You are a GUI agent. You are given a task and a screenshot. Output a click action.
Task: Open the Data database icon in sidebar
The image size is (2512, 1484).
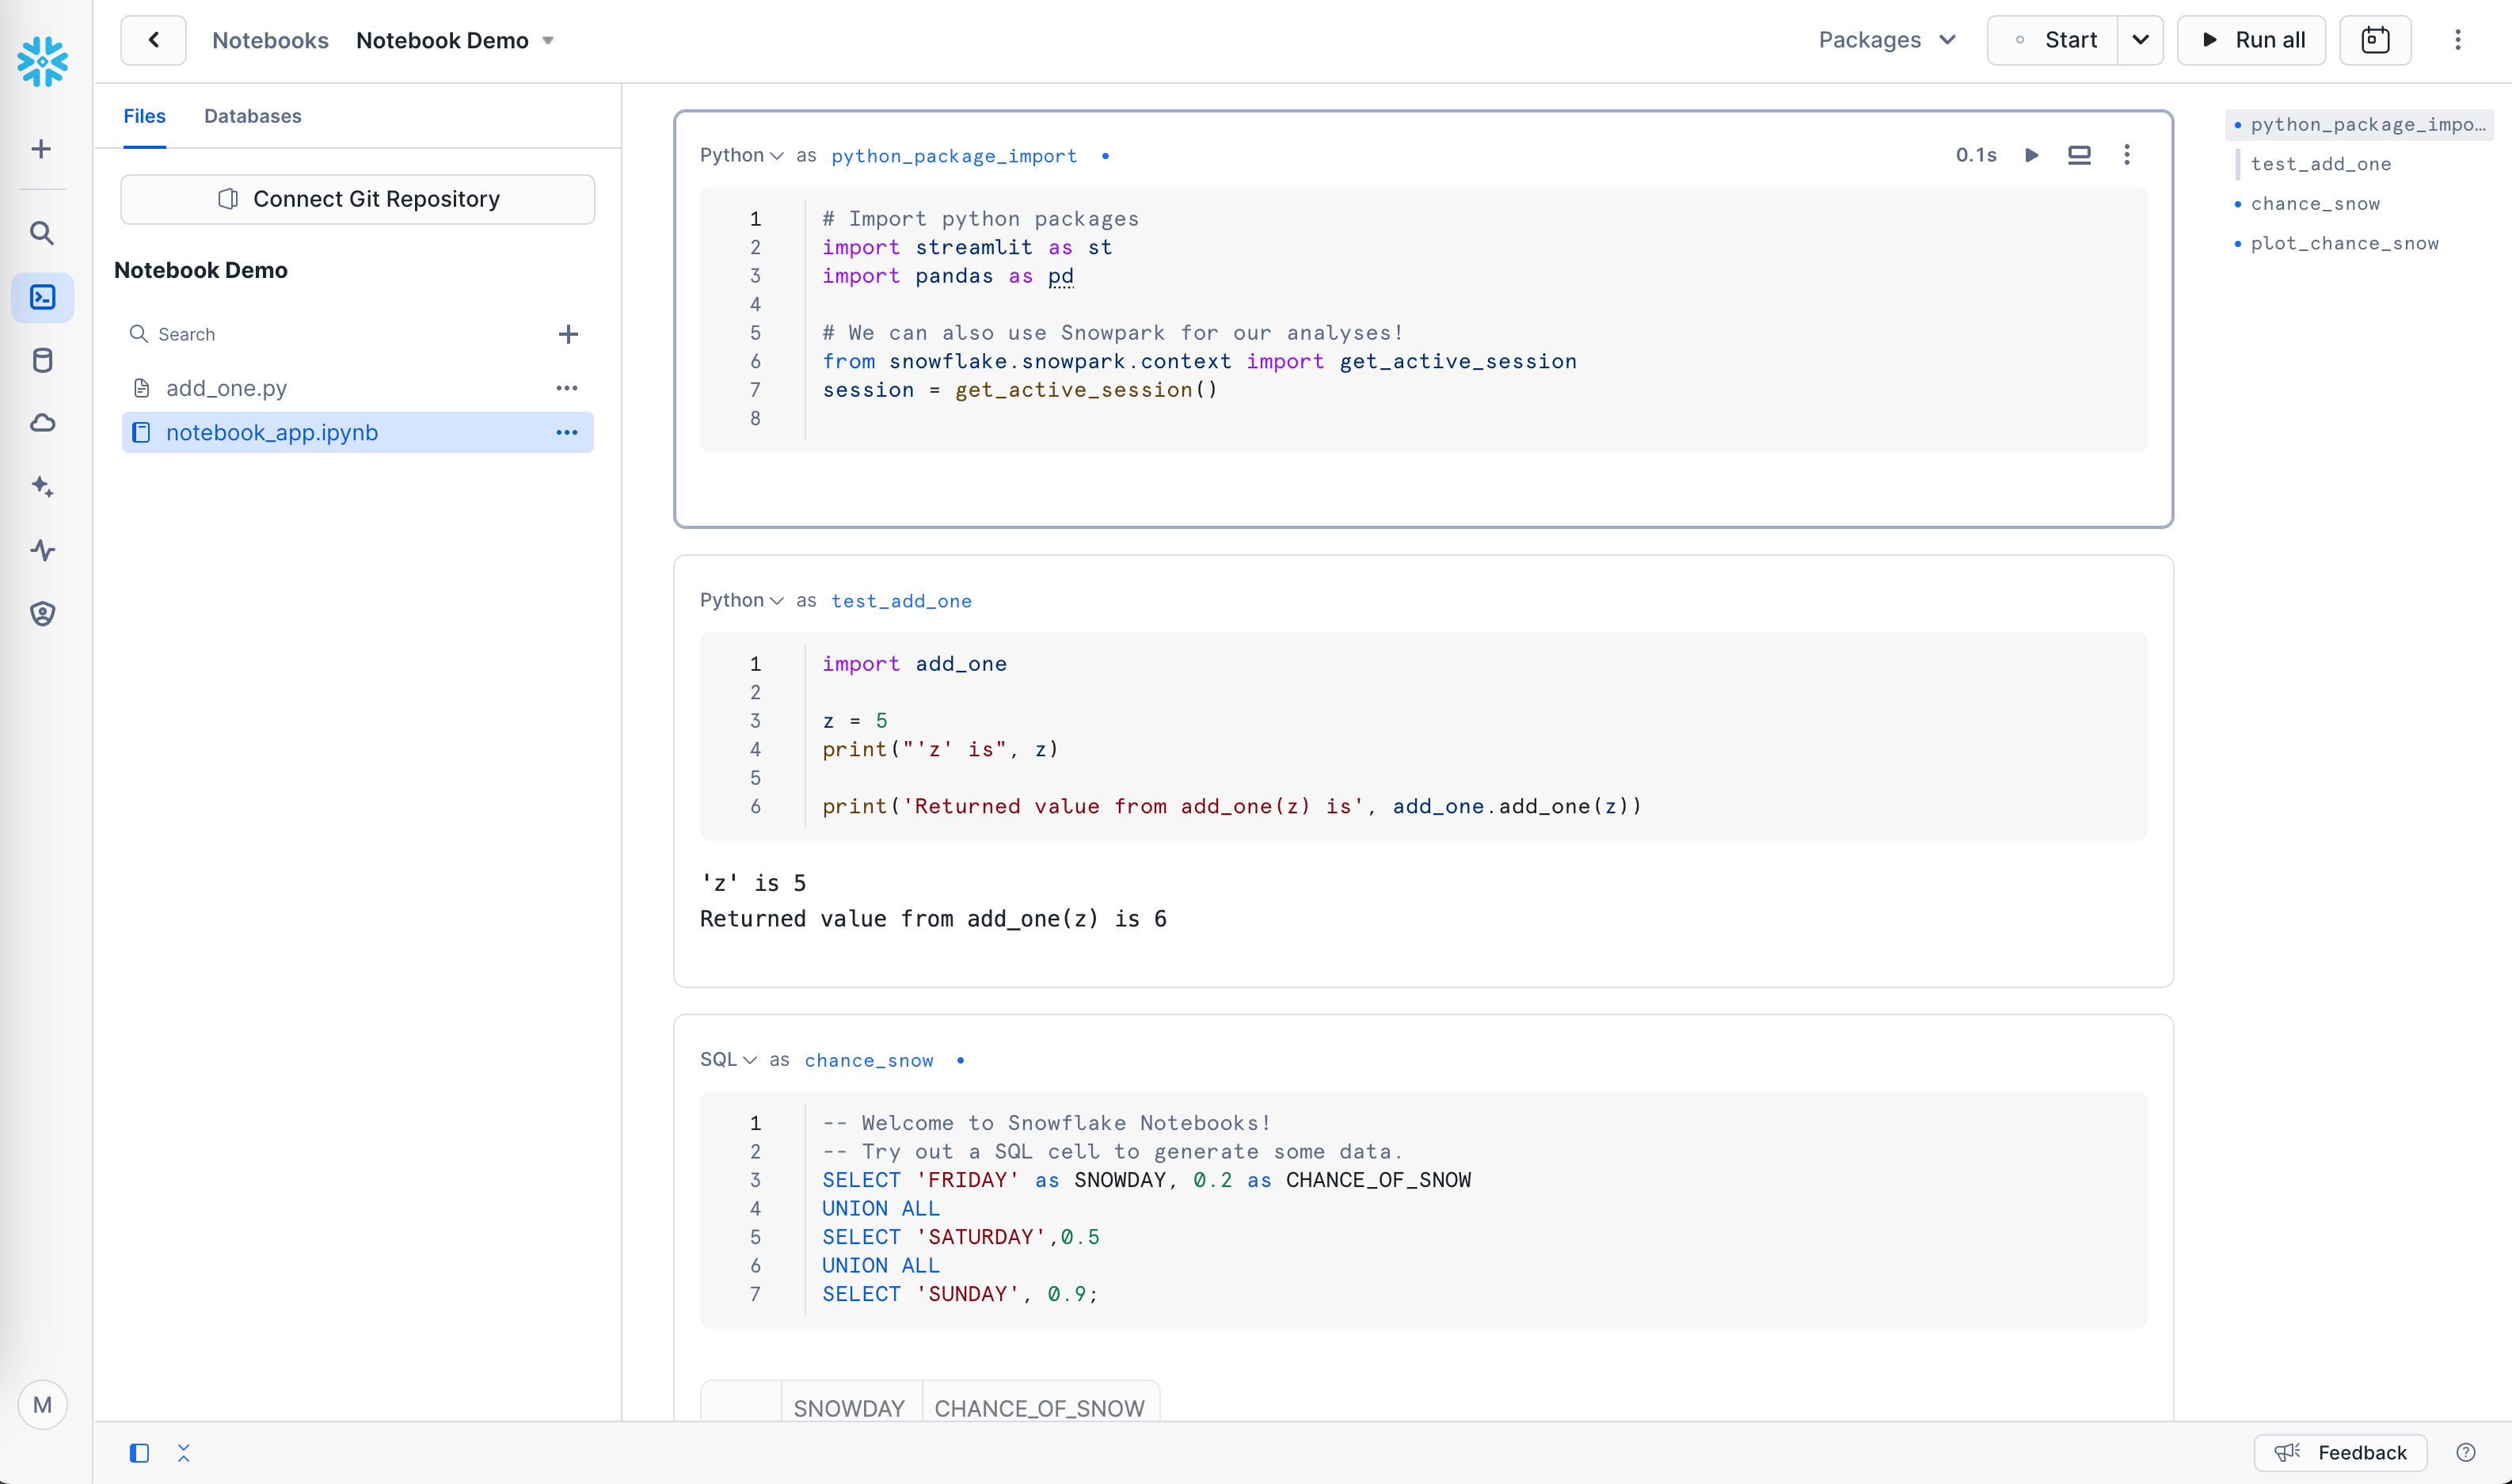click(x=42, y=360)
